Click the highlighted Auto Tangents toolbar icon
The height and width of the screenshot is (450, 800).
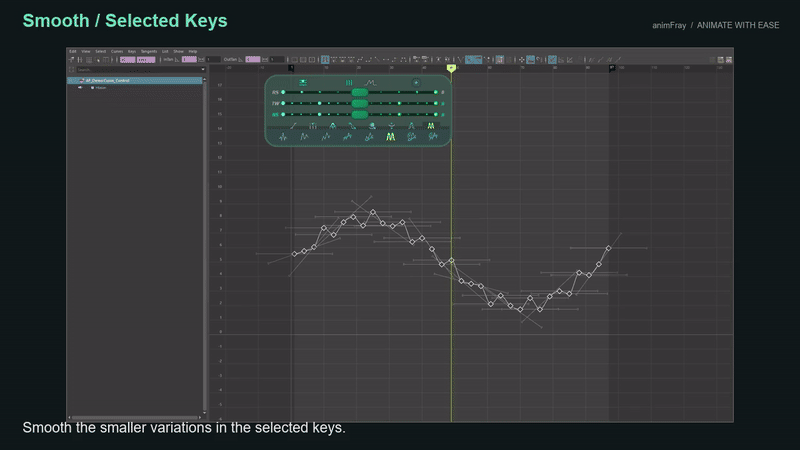tap(325, 60)
